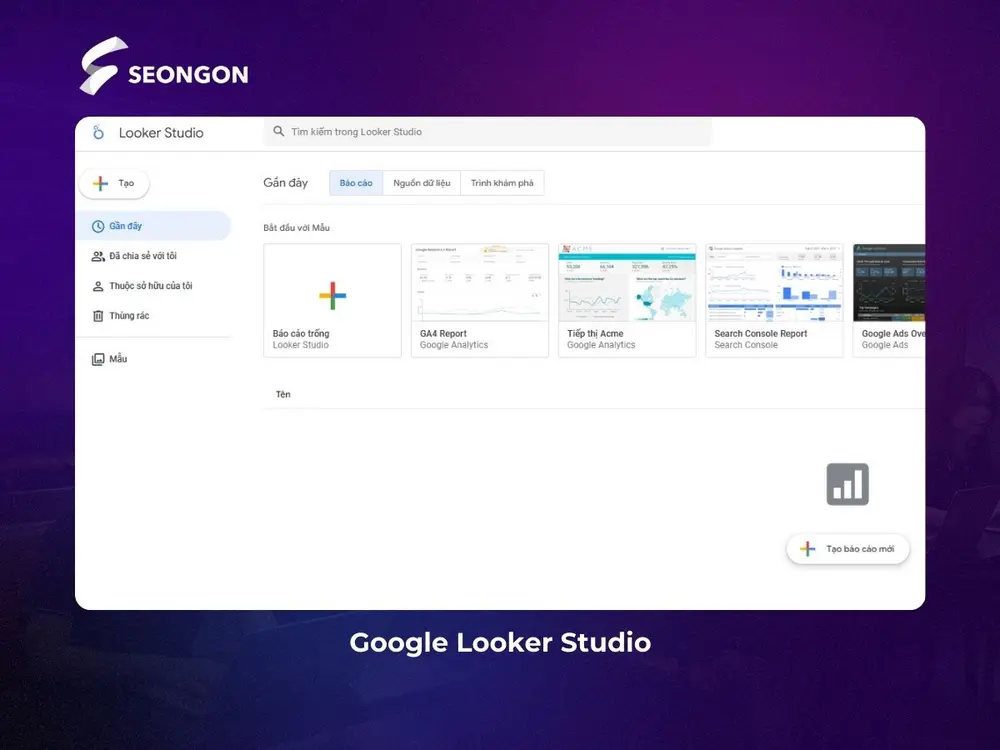Image resolution: width=1000 pixels, height=750 pixels.
Task: Click the gray bar chart icon
Action: tap(848, 484)
